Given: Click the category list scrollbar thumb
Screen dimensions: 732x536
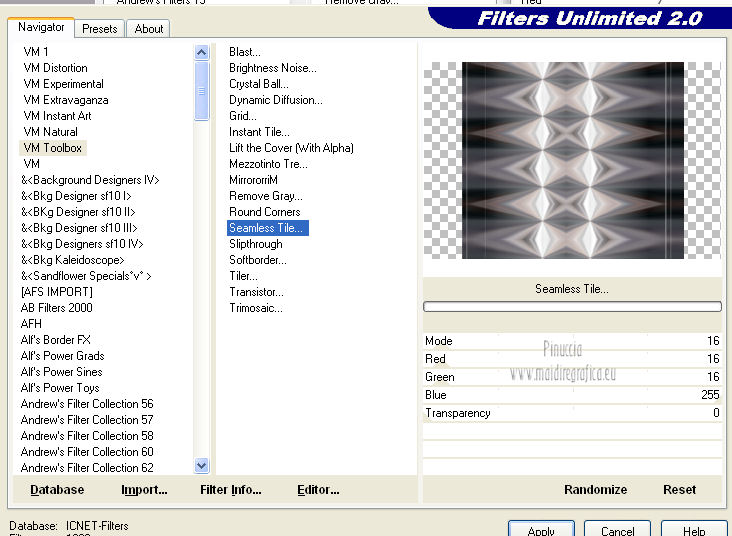Looking at the screenshot, I should [201, 91].
